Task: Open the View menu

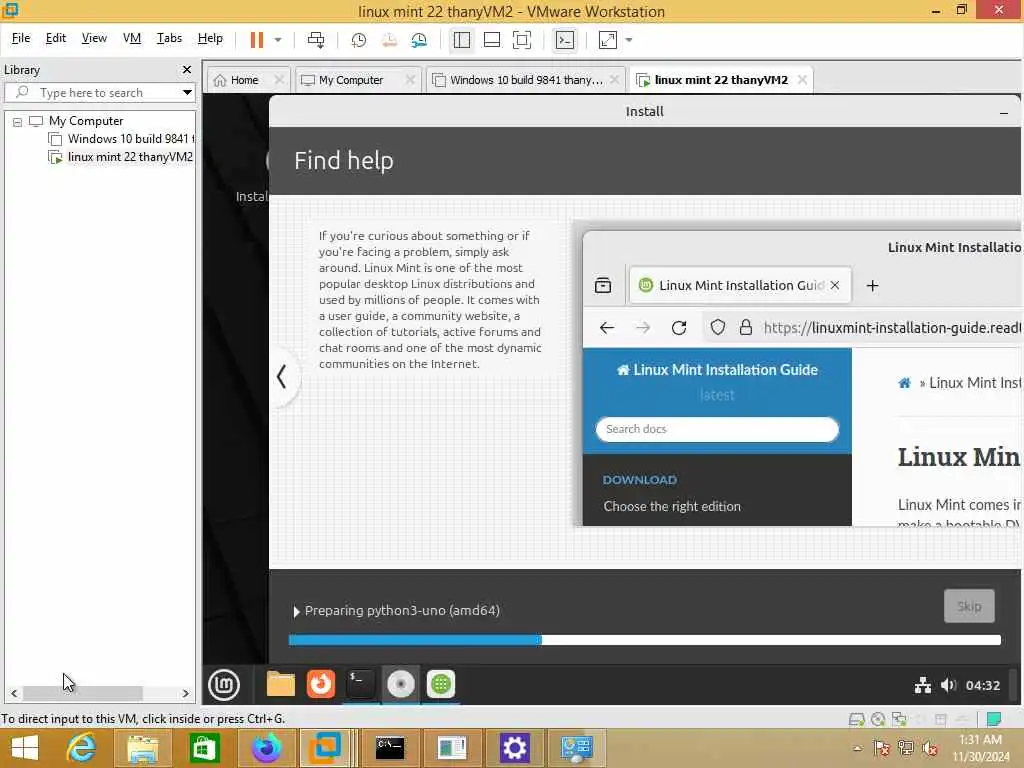Action: click(94, 38)
